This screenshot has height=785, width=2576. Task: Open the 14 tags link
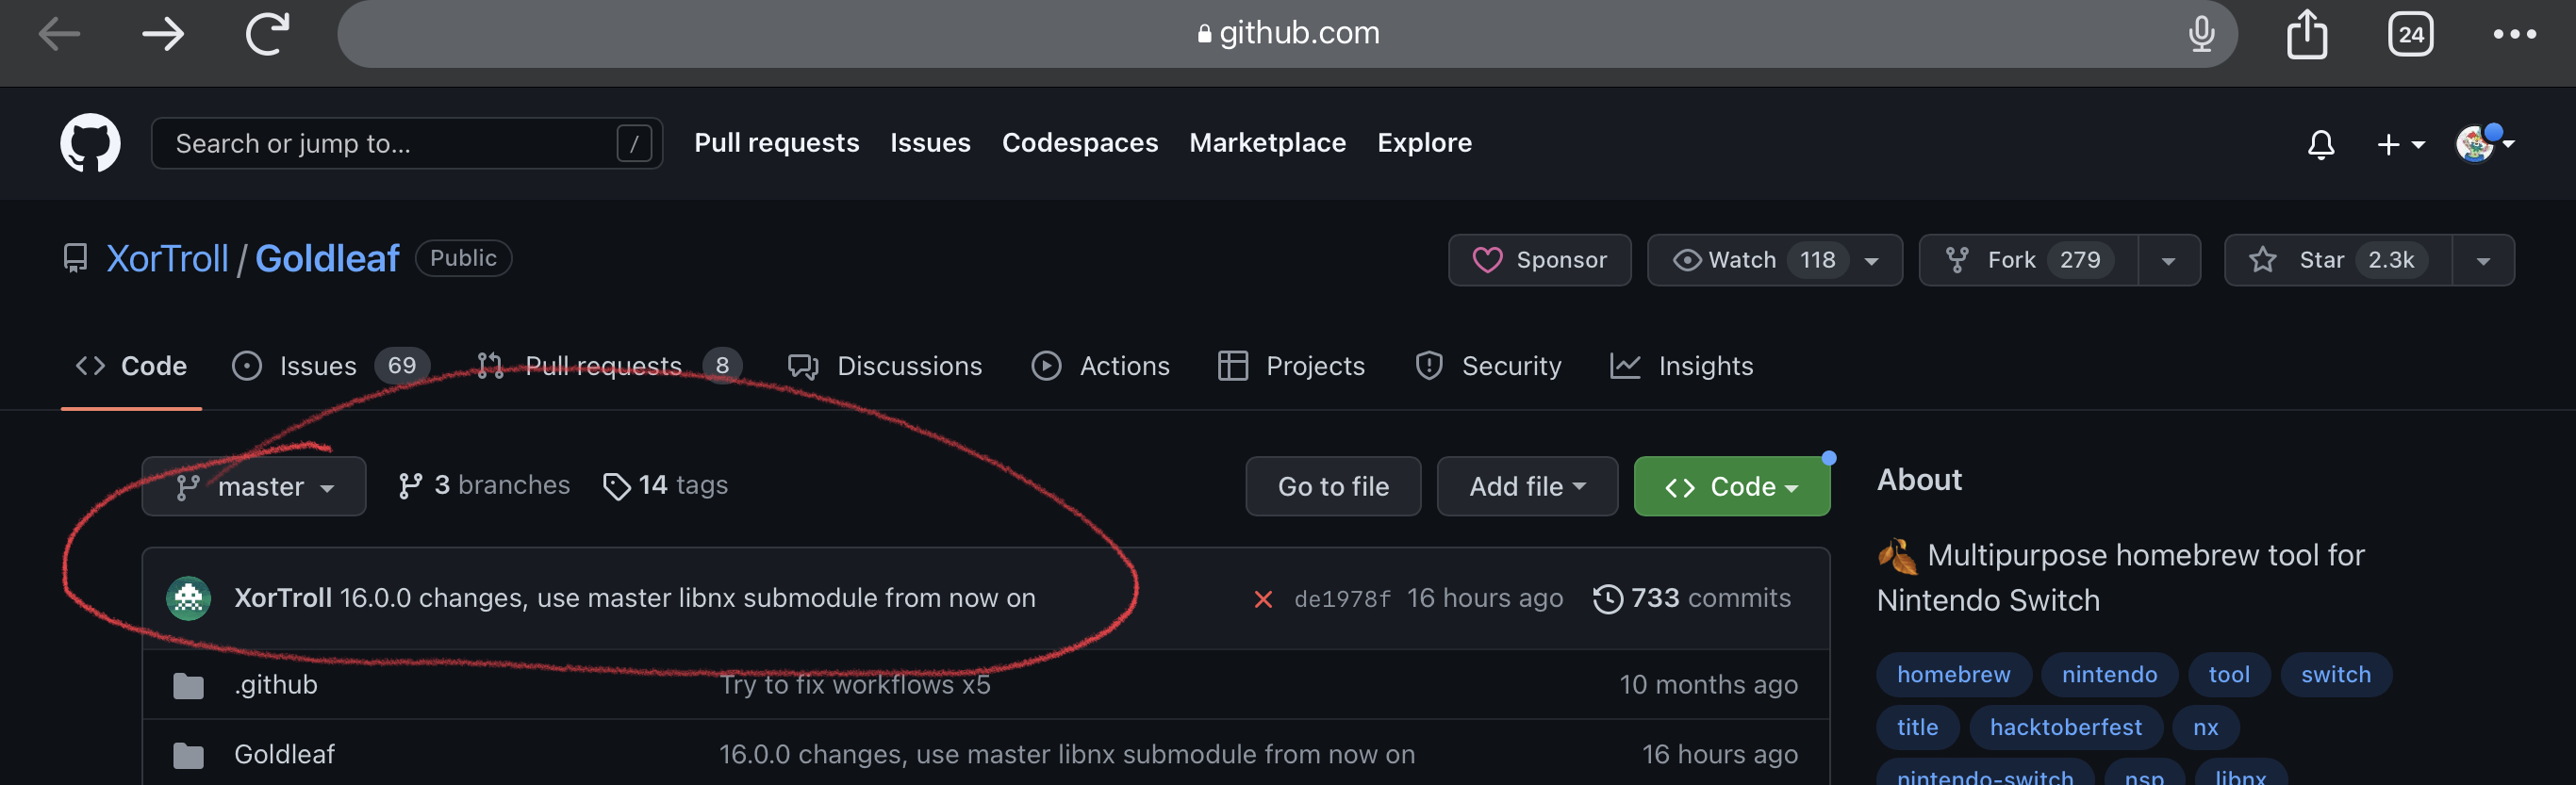tap(665, 485)
